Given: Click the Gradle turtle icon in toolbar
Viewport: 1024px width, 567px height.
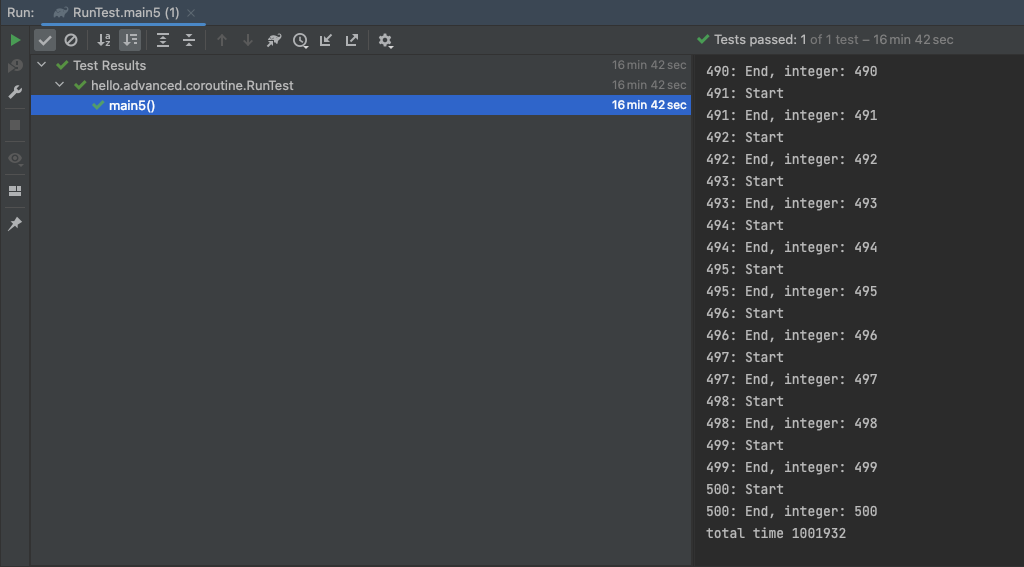Looking at the screenshot, I should [x=274, y=40].
